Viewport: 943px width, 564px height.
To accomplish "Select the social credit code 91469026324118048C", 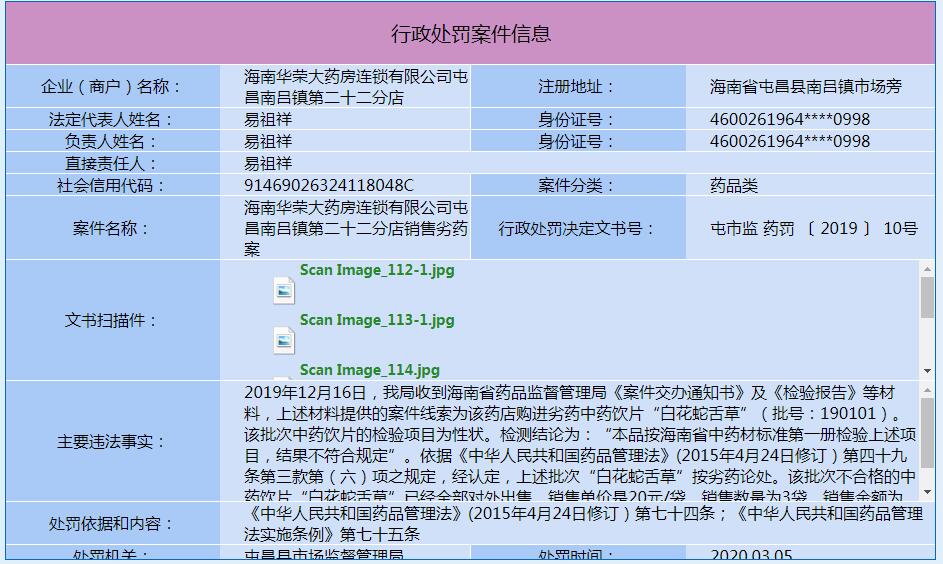I will (329, 185).
